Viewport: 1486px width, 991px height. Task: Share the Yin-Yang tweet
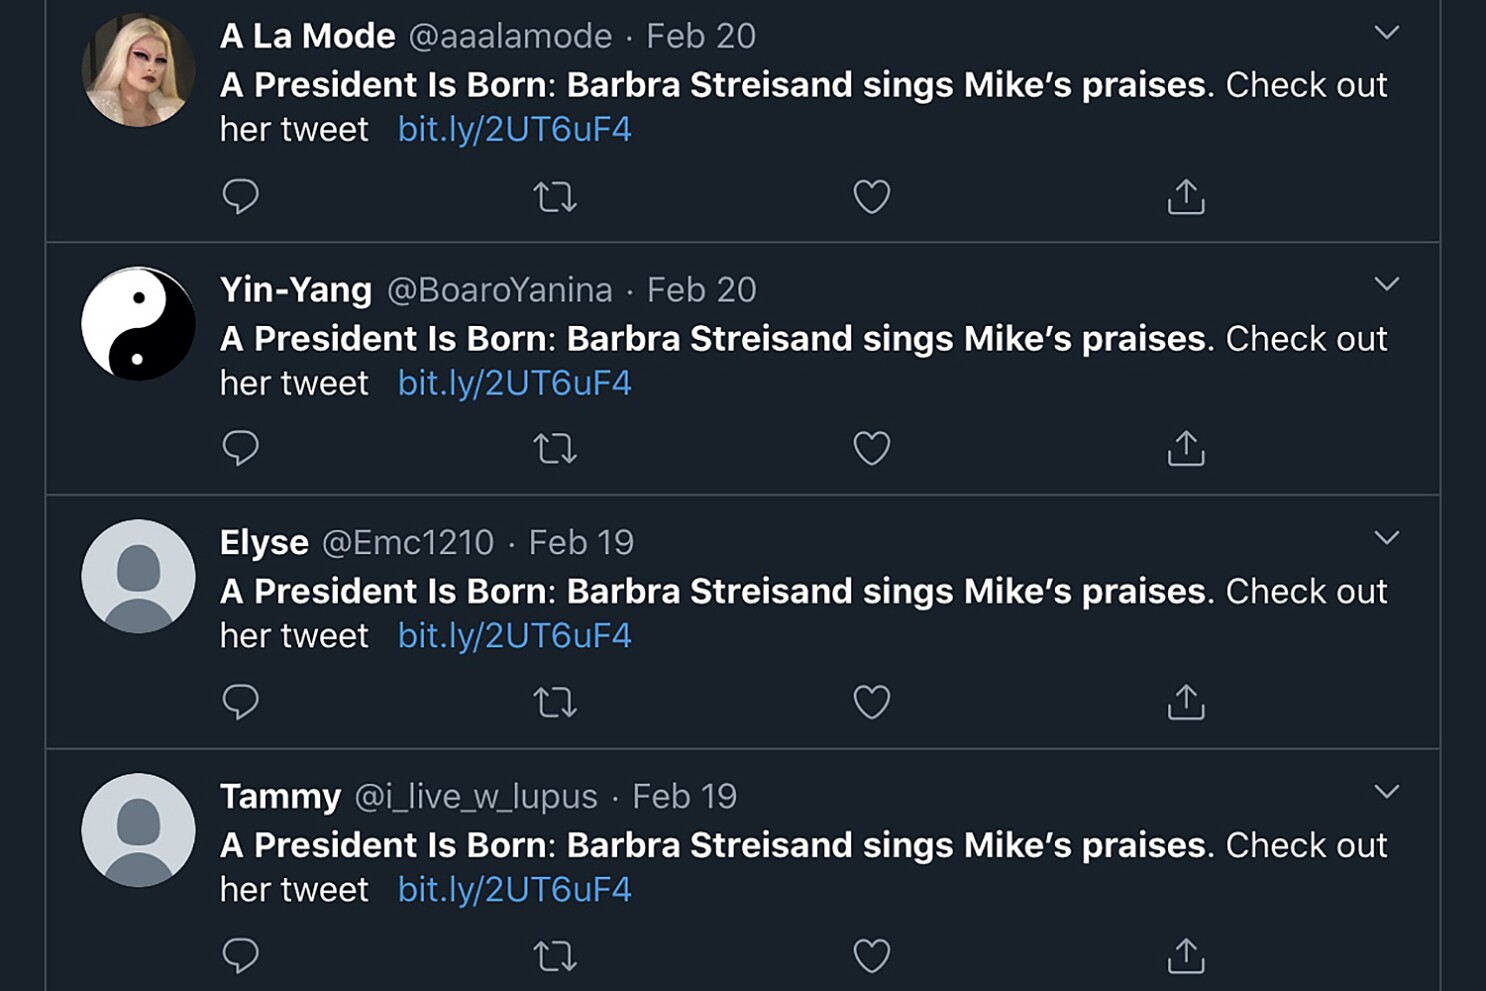[x=1186, y=448]
